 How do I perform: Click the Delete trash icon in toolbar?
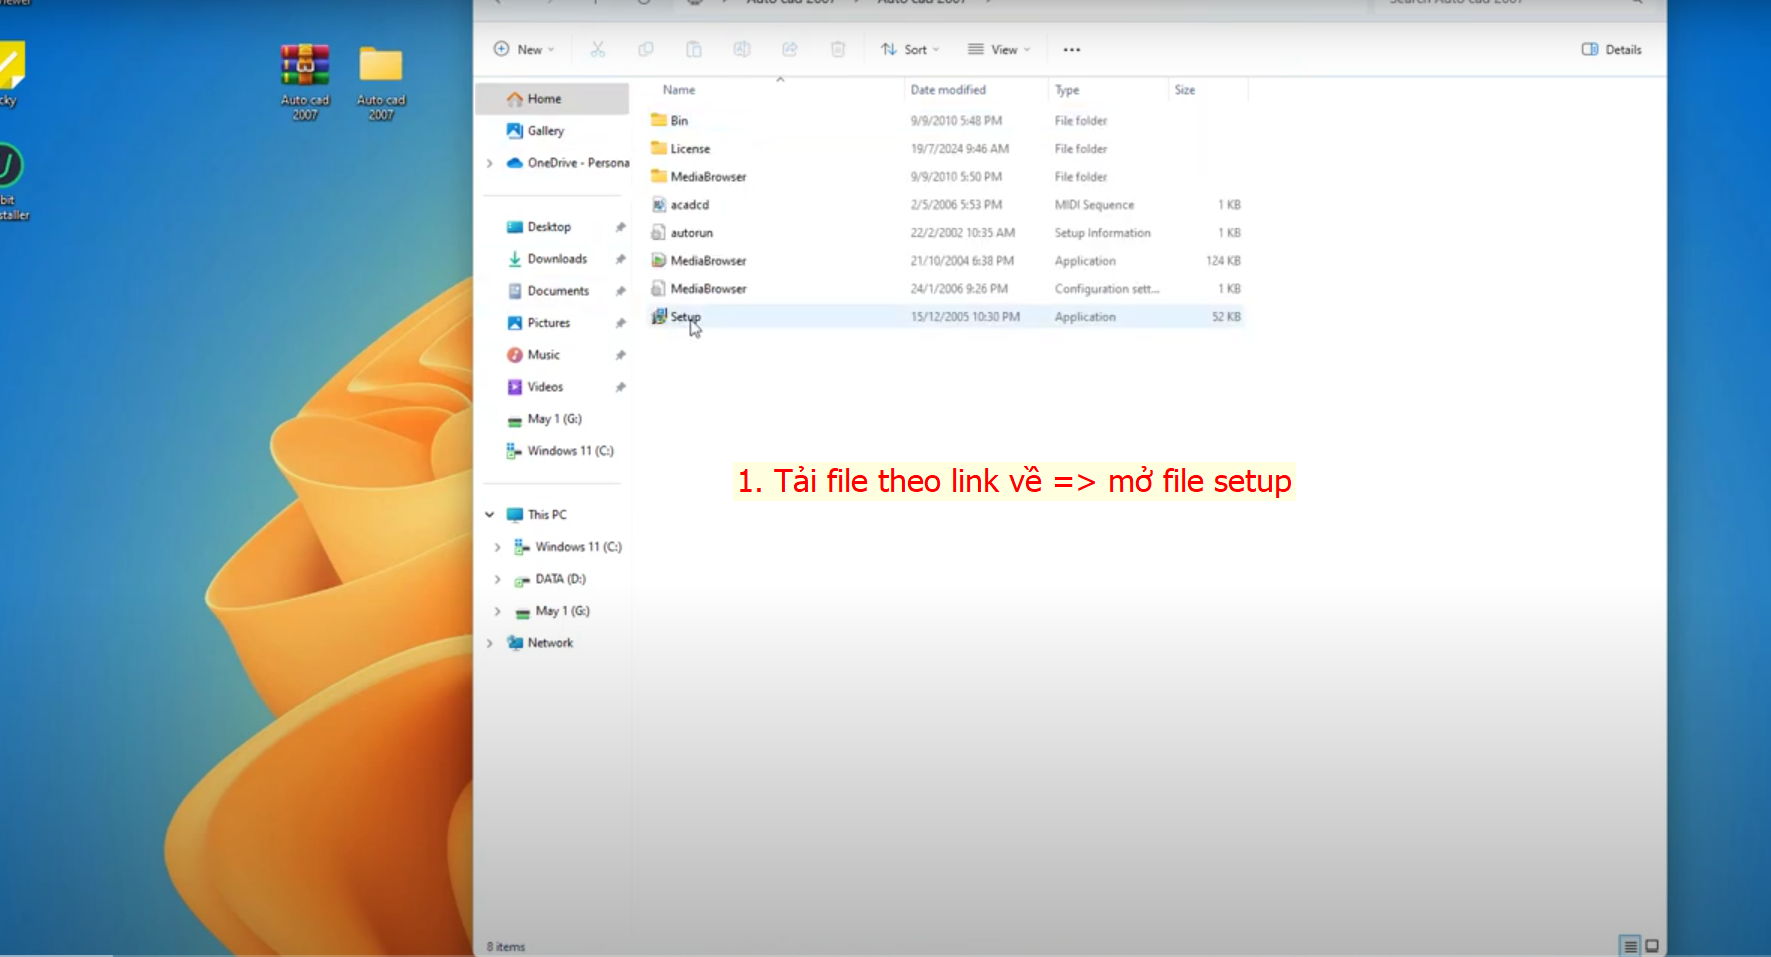(x=838, y=49)
